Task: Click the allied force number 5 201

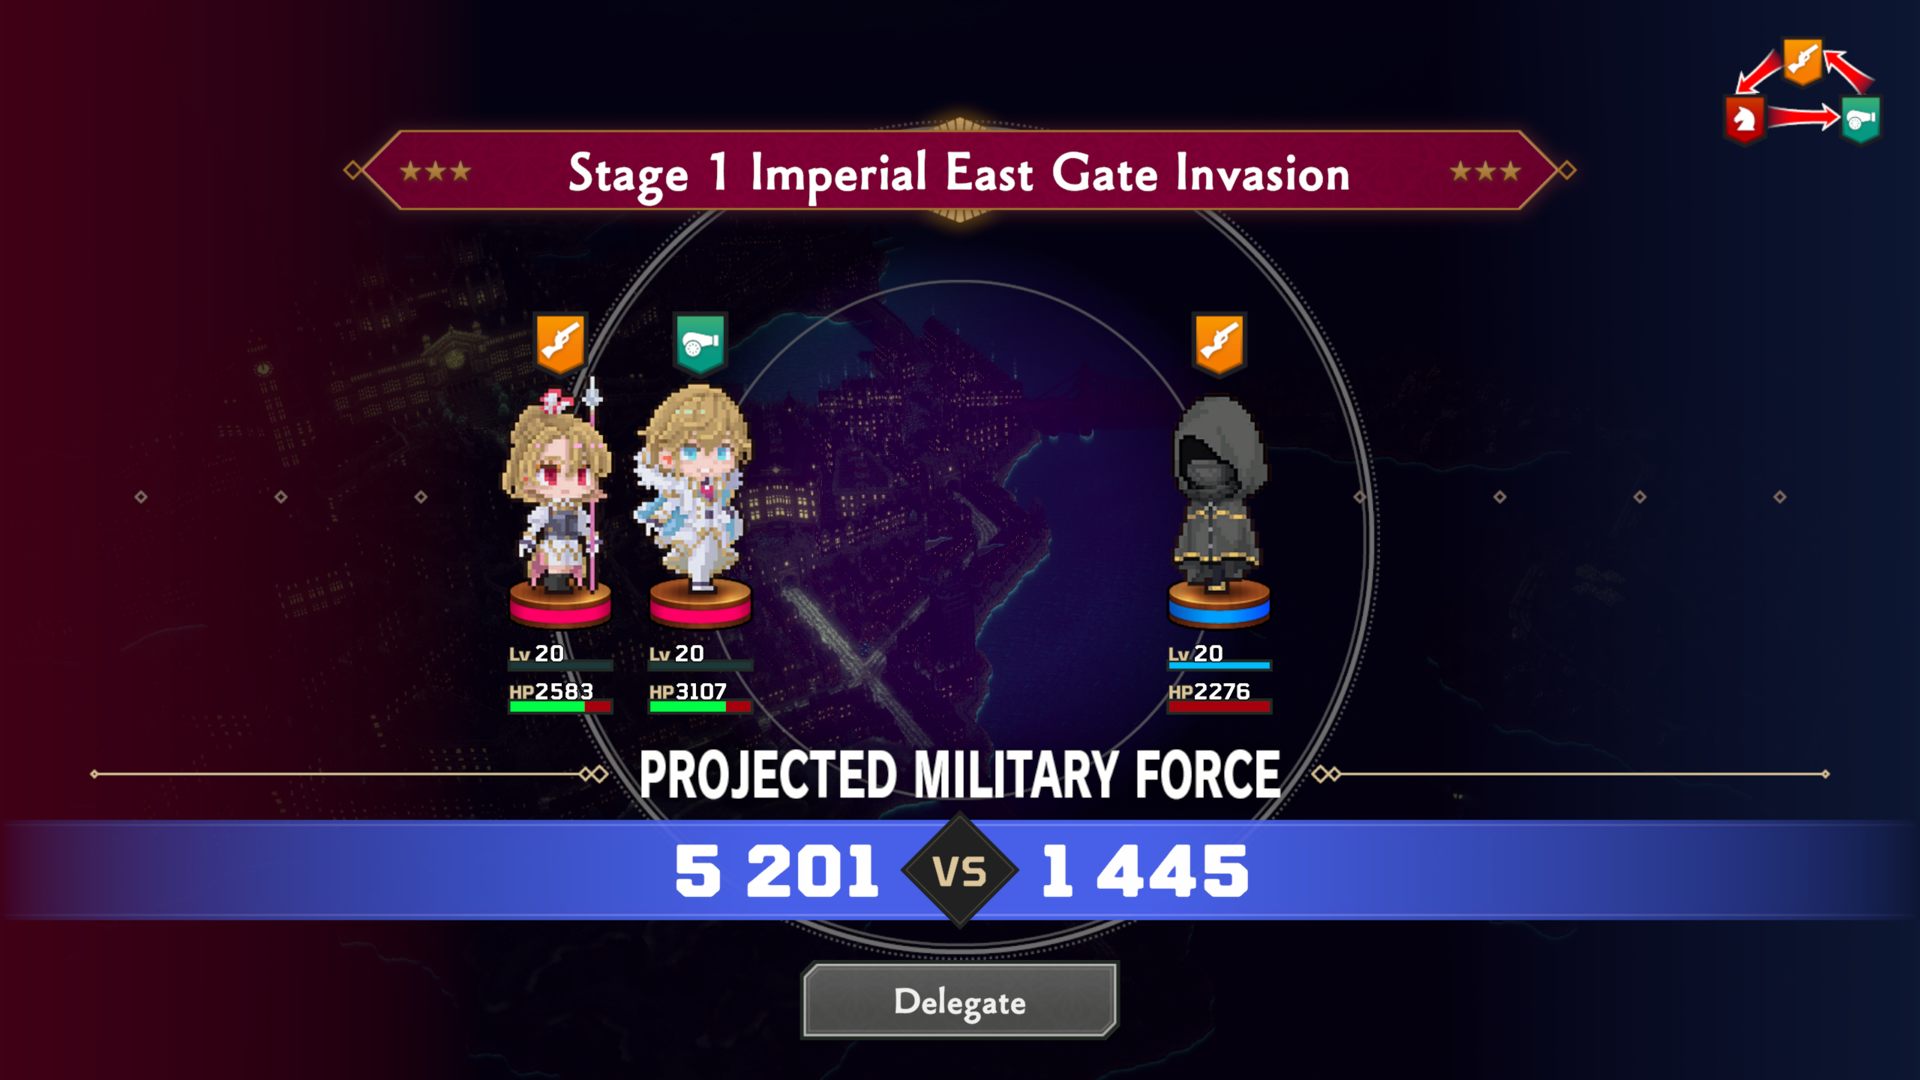Action: point(777,870)
